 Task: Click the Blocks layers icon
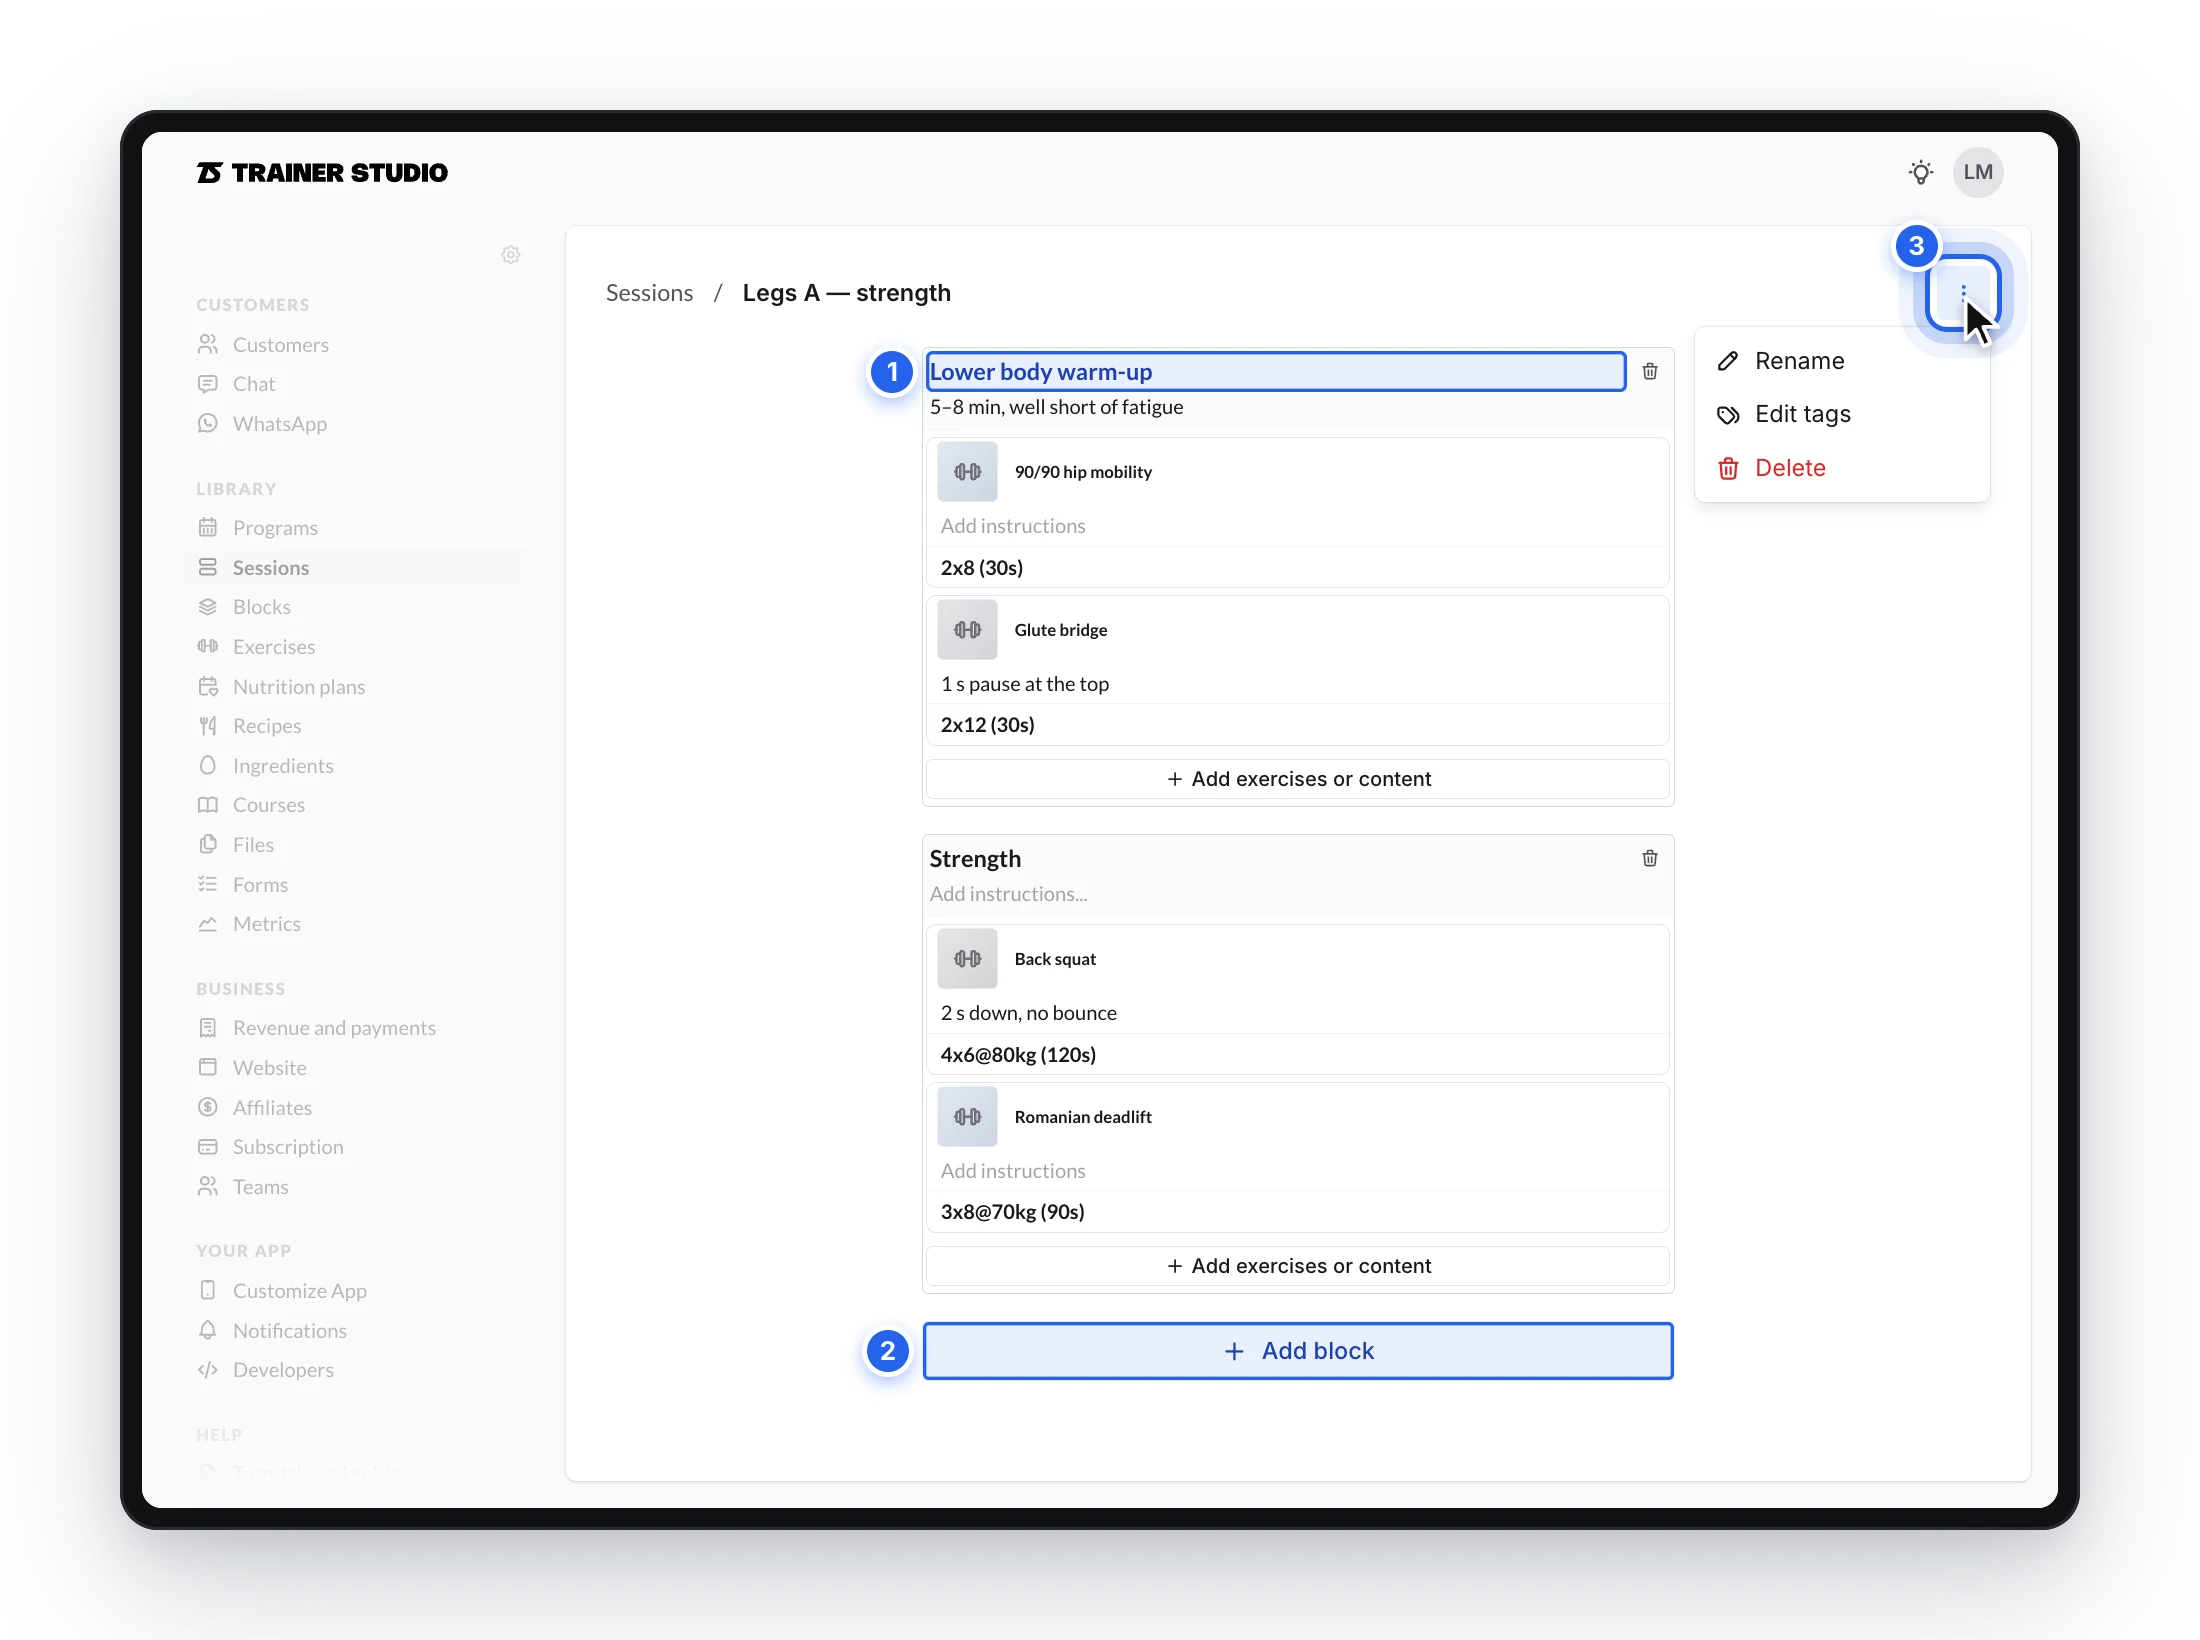pyautogui.click(x=208, y=607)
